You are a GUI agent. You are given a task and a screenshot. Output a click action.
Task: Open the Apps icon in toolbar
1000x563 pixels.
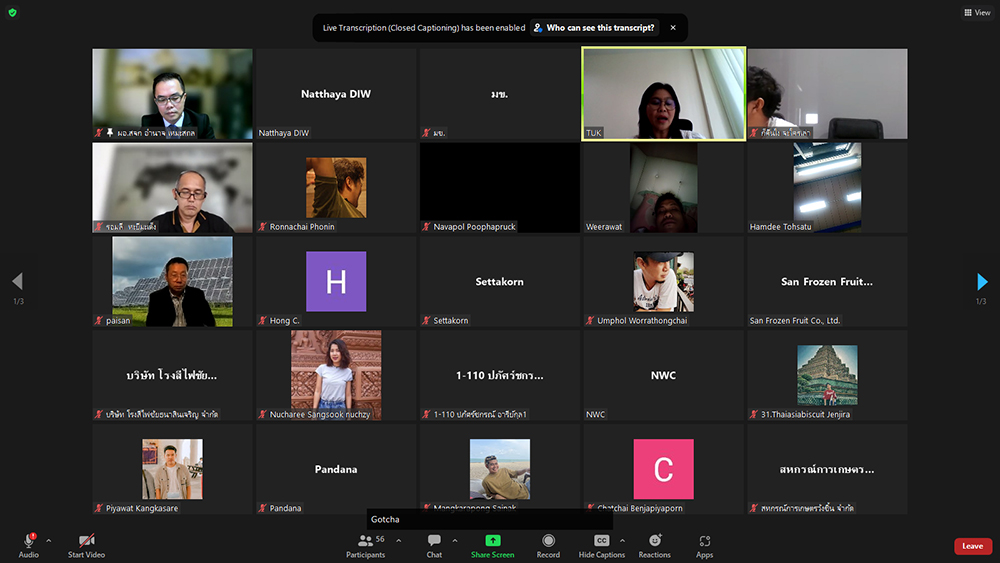705,541
